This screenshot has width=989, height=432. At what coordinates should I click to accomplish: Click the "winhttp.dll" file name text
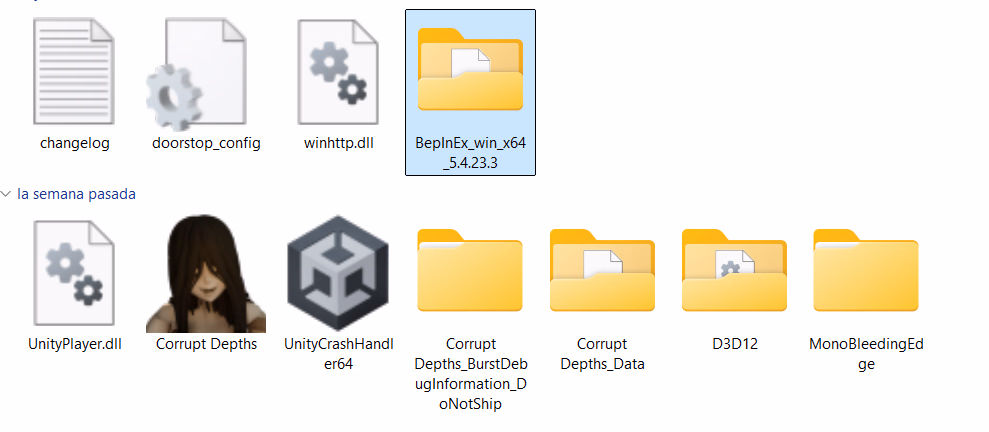338,143
